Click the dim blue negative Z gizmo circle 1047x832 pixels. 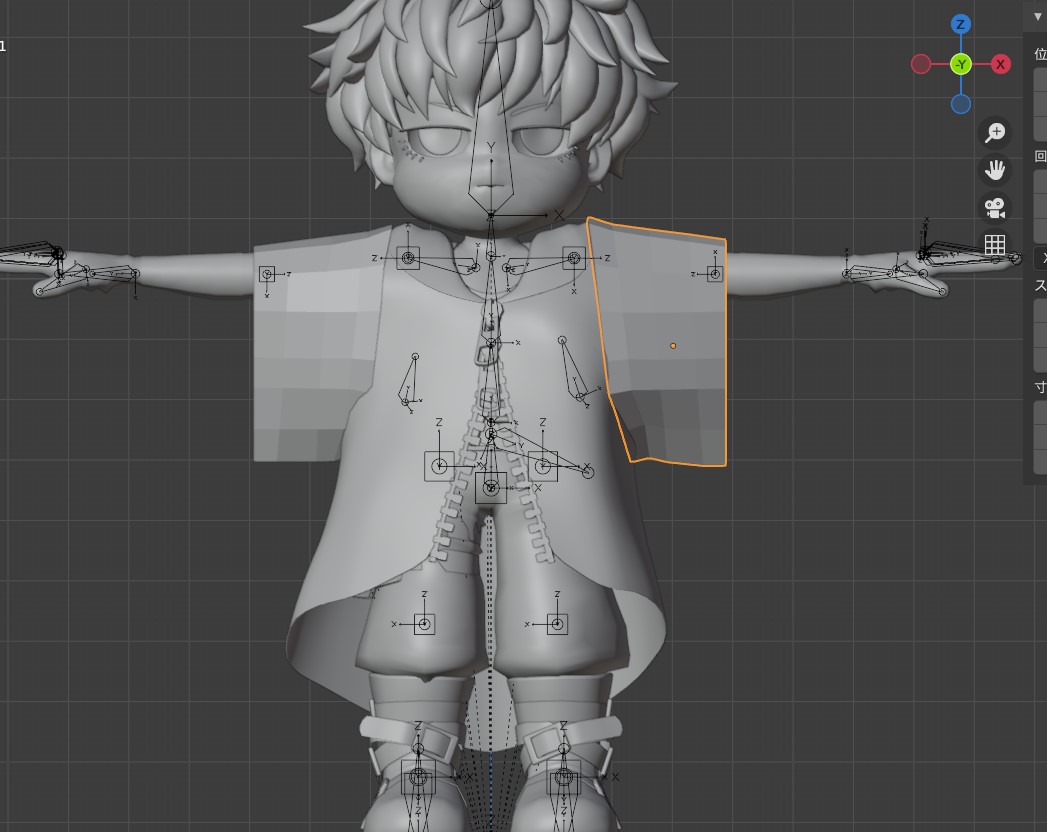pyautogui.click(x=960, y=104)
